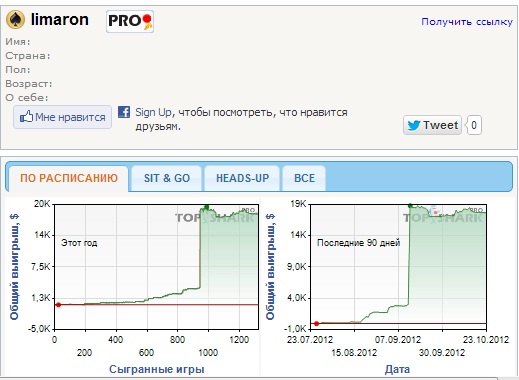Click the PokerStars spade icon beside limaron
This screenshot has height=380, width=519.
15,20
